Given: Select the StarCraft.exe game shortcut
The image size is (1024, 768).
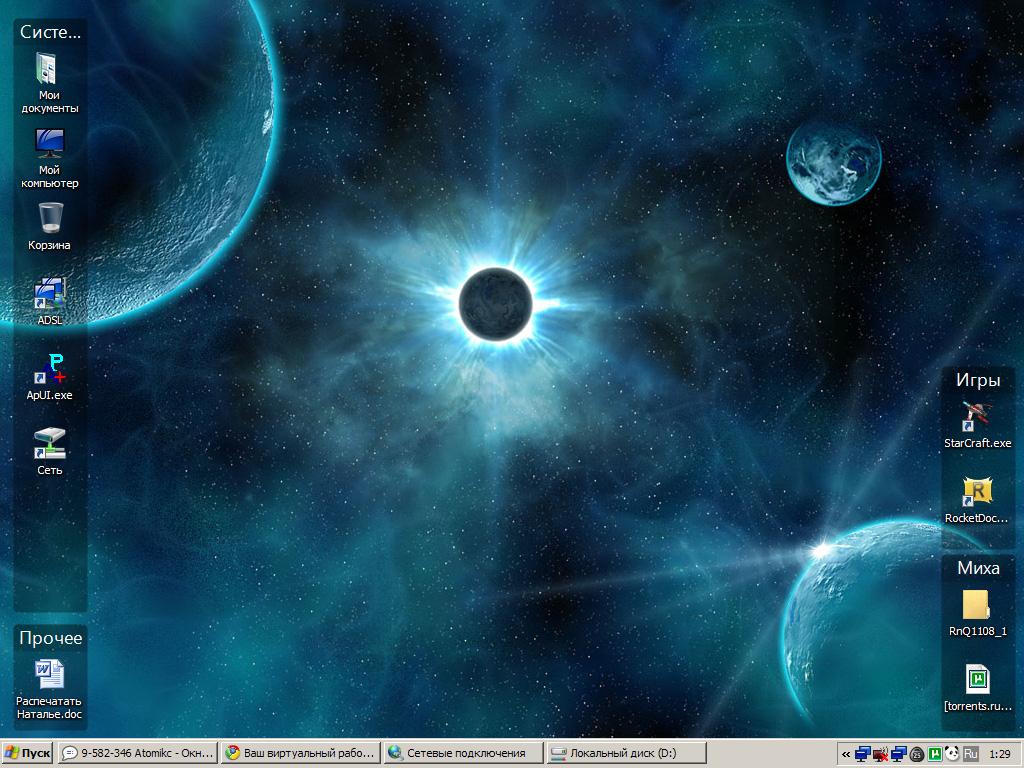Looking at the screenshot, I should coord(977,416).
